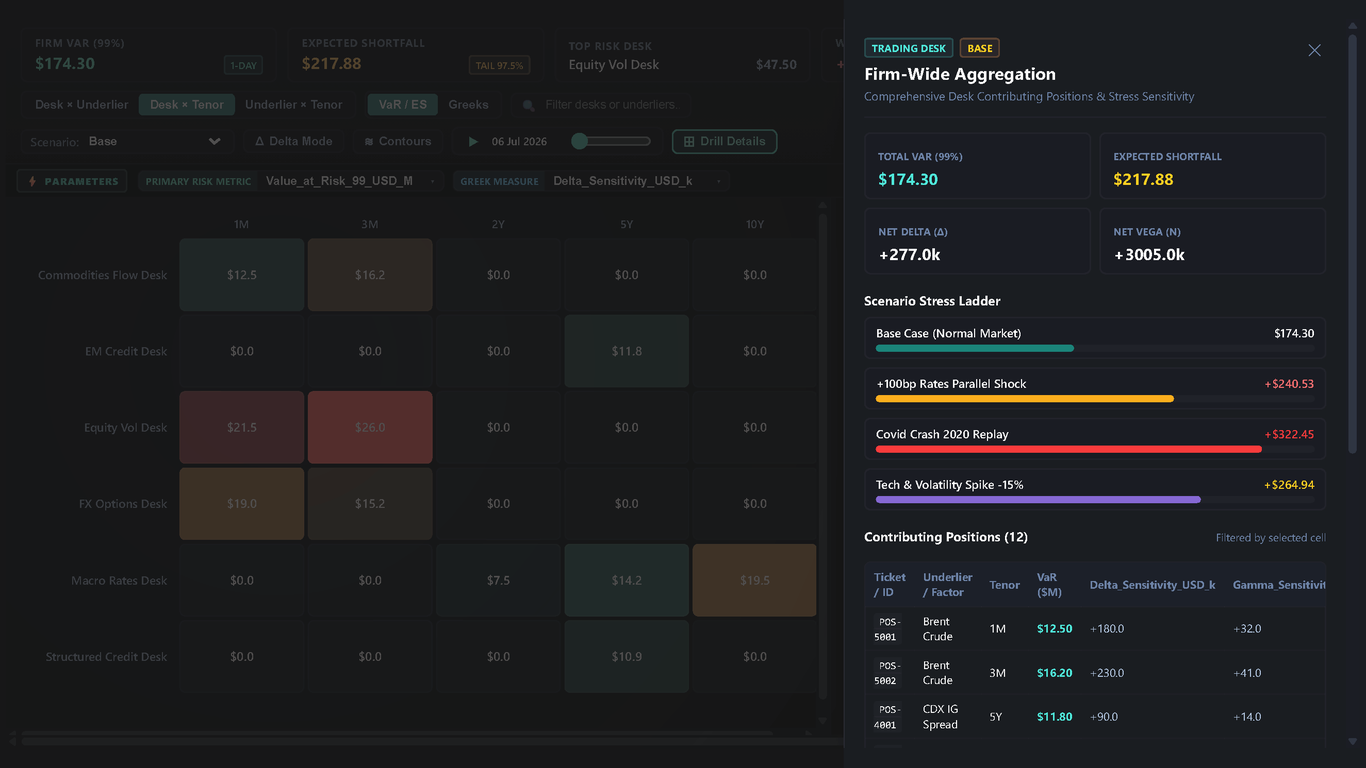Click the TRADING DESK tag
The image size is (1366, 768).
click(x=909, y=48)
